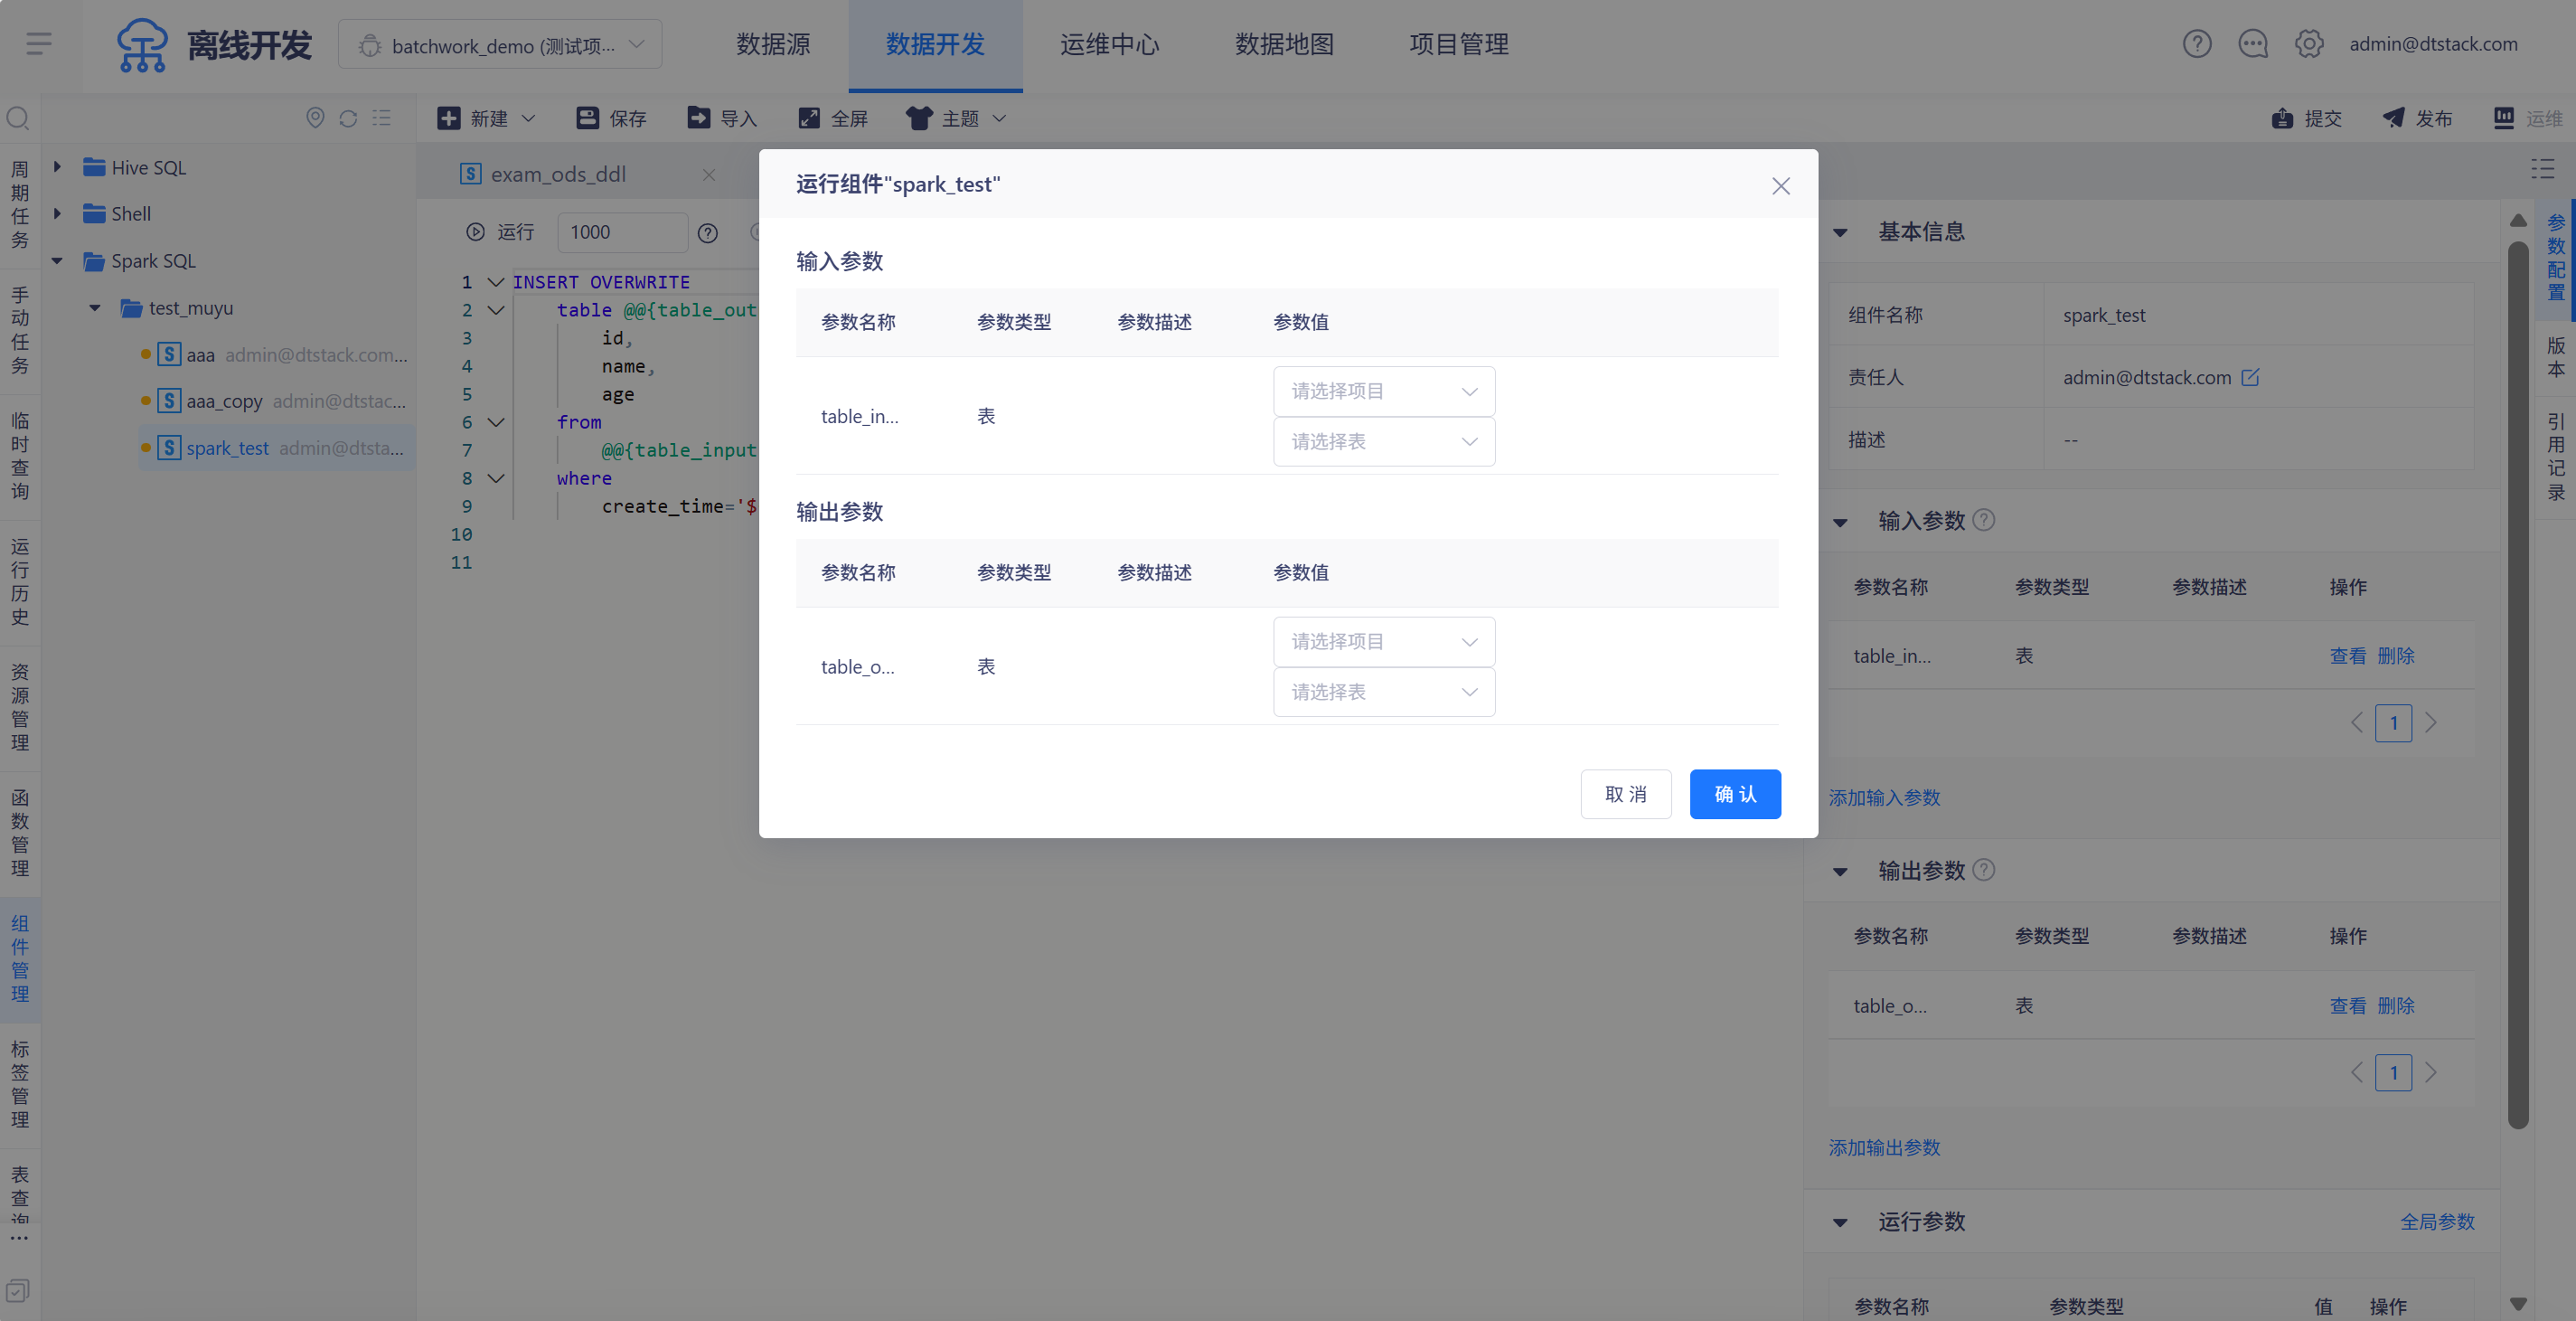This screenshot has height=1321, width=2576.
Task: Fold code at line 1 INSERT OVERWRITE
Action: tap(495, 282)
